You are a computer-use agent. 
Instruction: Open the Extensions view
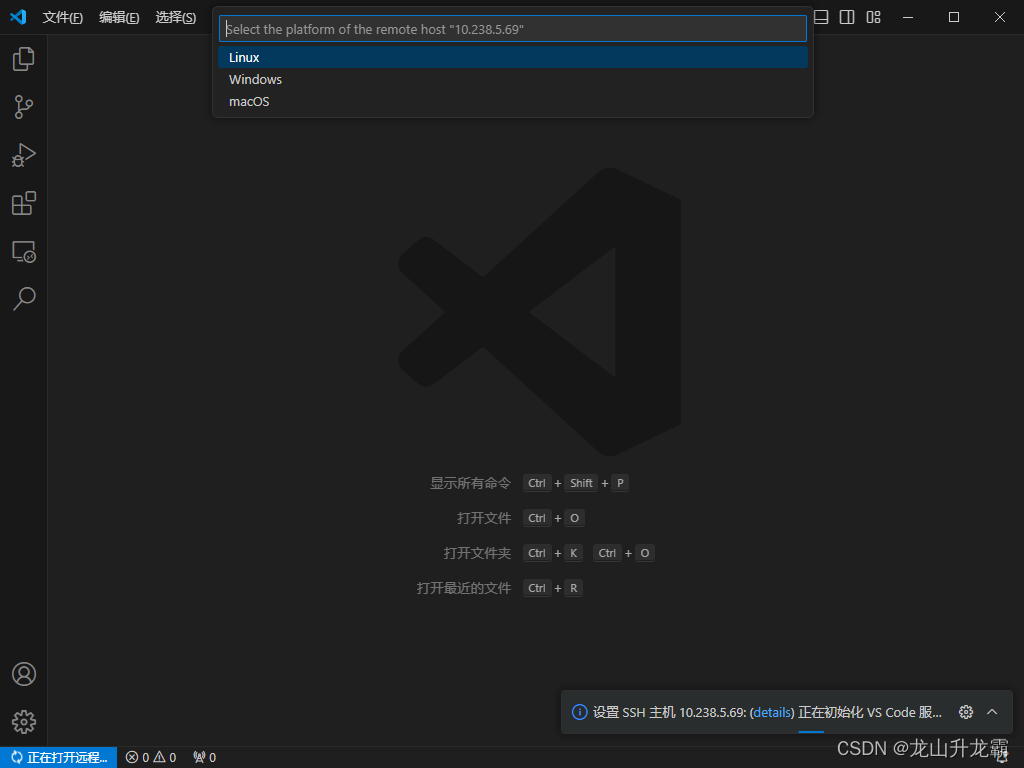(x=23, y=203)
